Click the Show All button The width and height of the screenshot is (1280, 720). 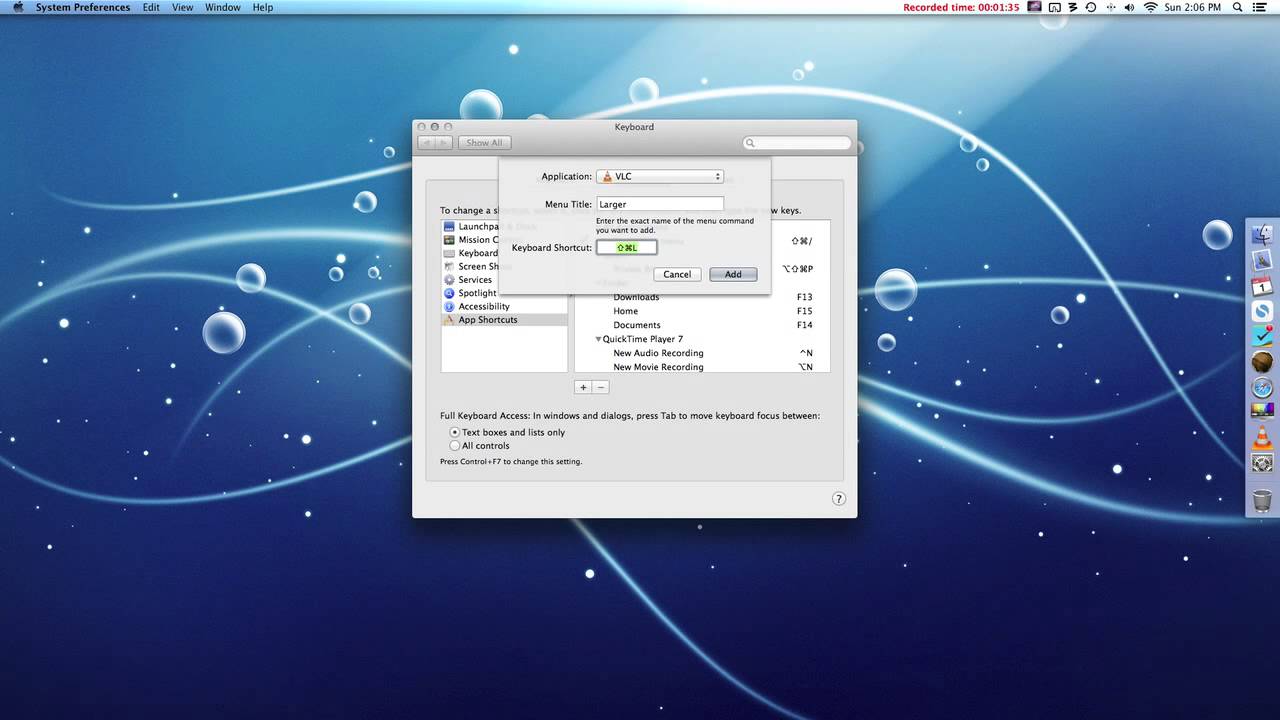(485, 143)
